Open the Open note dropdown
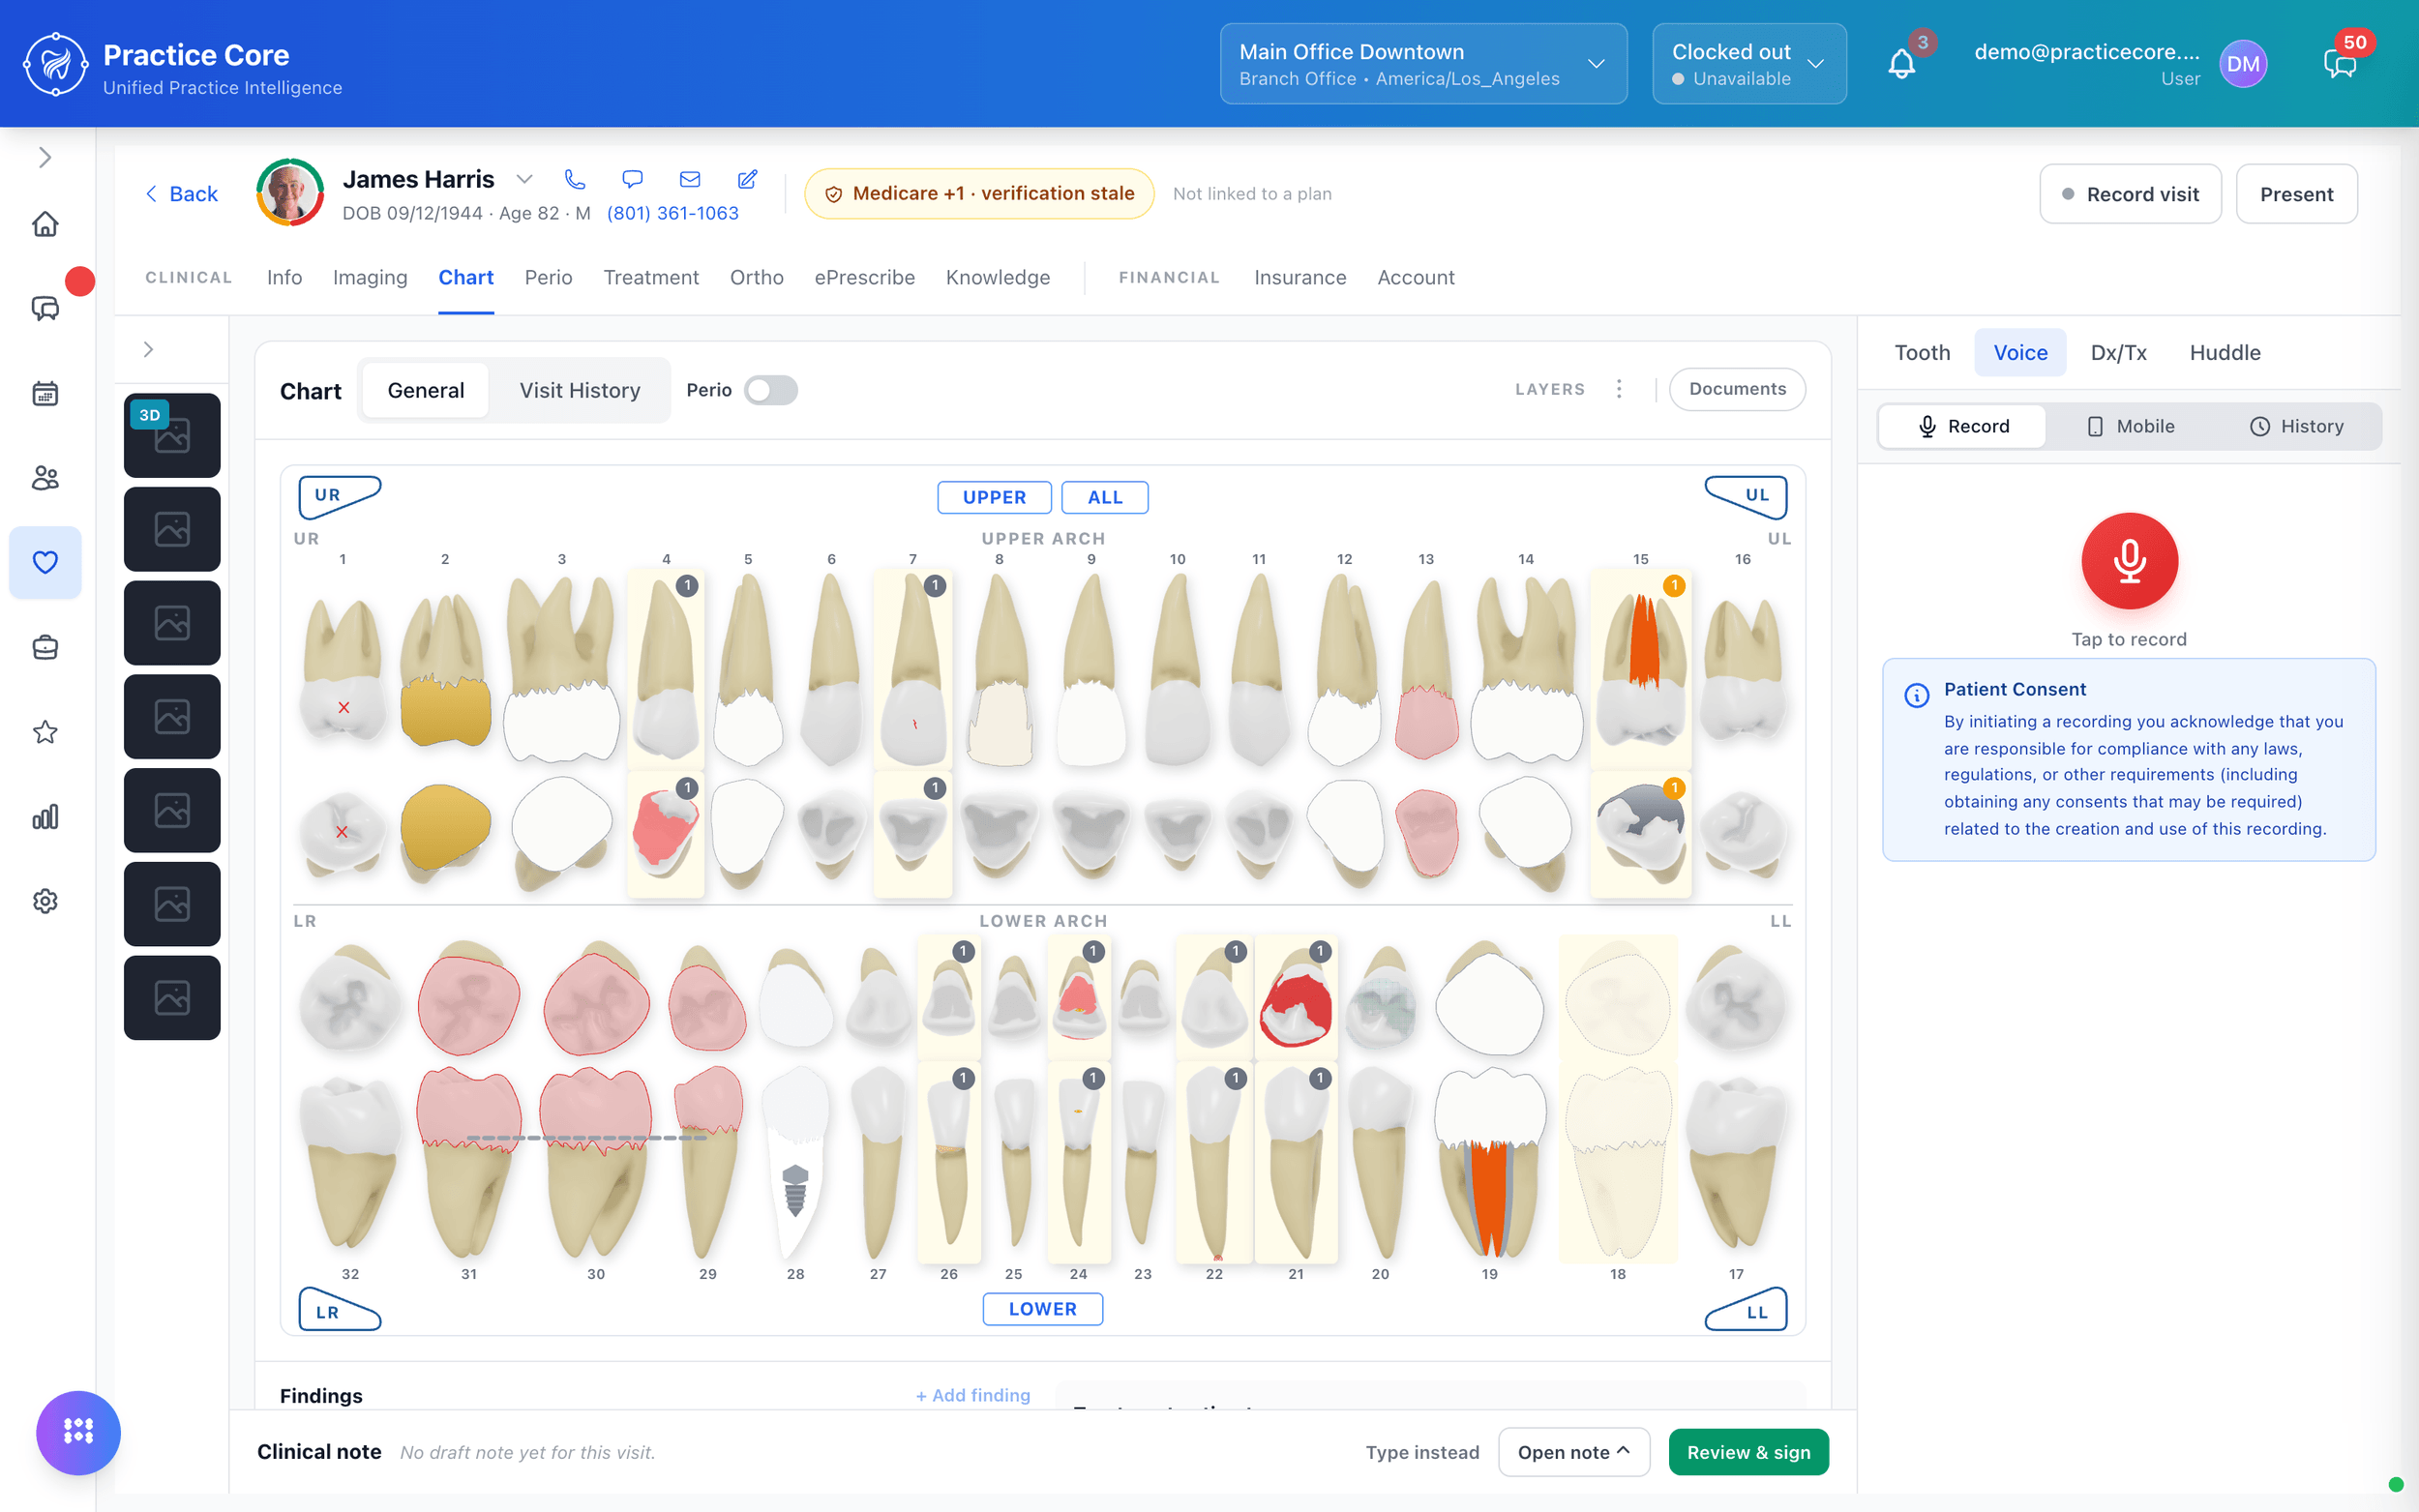 (x=1574, y=1452)
